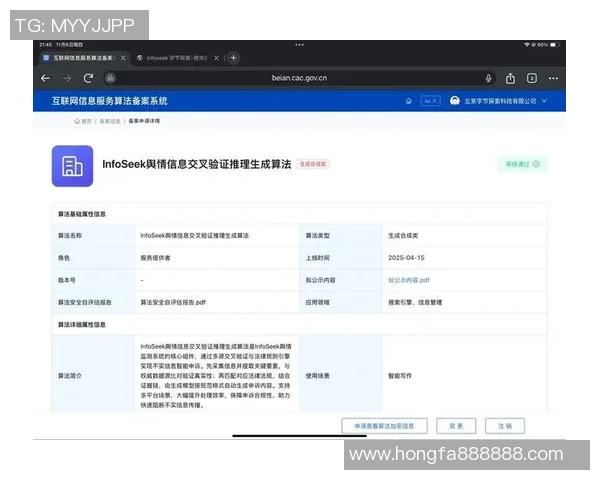Image resolution: width=600 pixels, height=480 pixels.
Task: Click the address bar showing beian.cac.gov.cn
Action: pyautogui.click(x=299, y=78)
